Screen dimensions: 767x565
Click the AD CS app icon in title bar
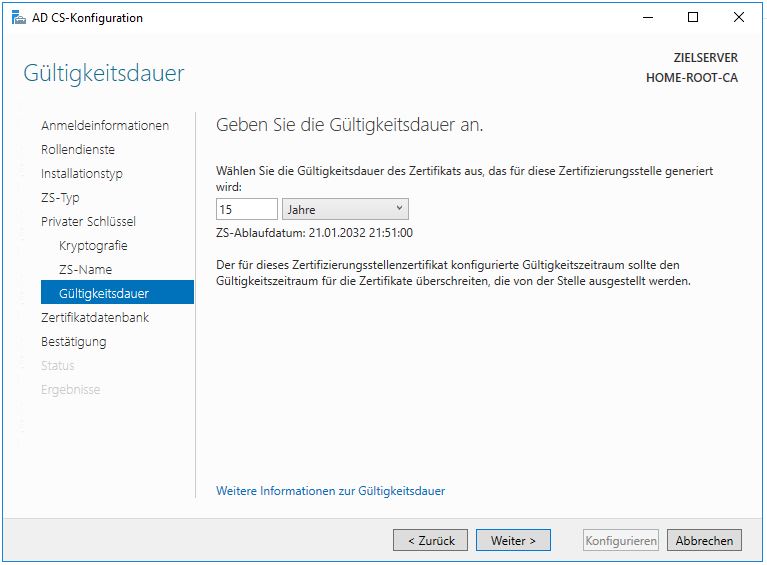click(x=18, y=17)
